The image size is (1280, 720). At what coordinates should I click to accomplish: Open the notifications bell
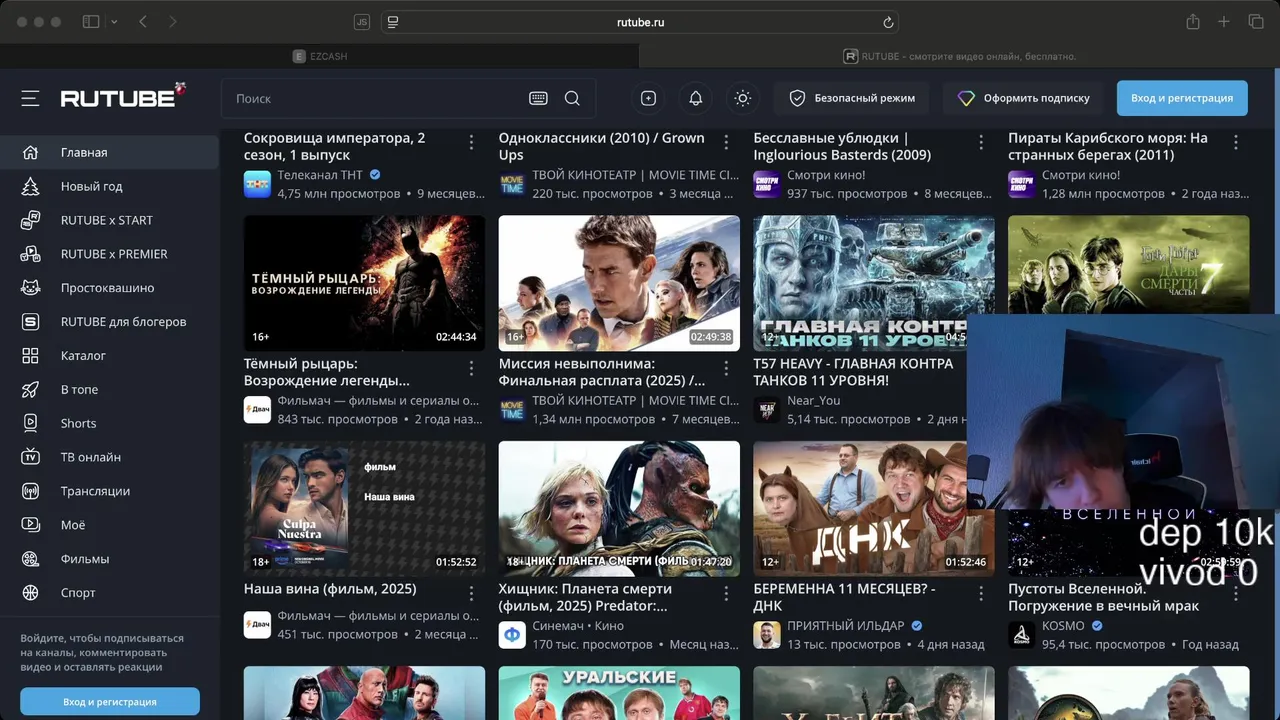coord(696,98)
